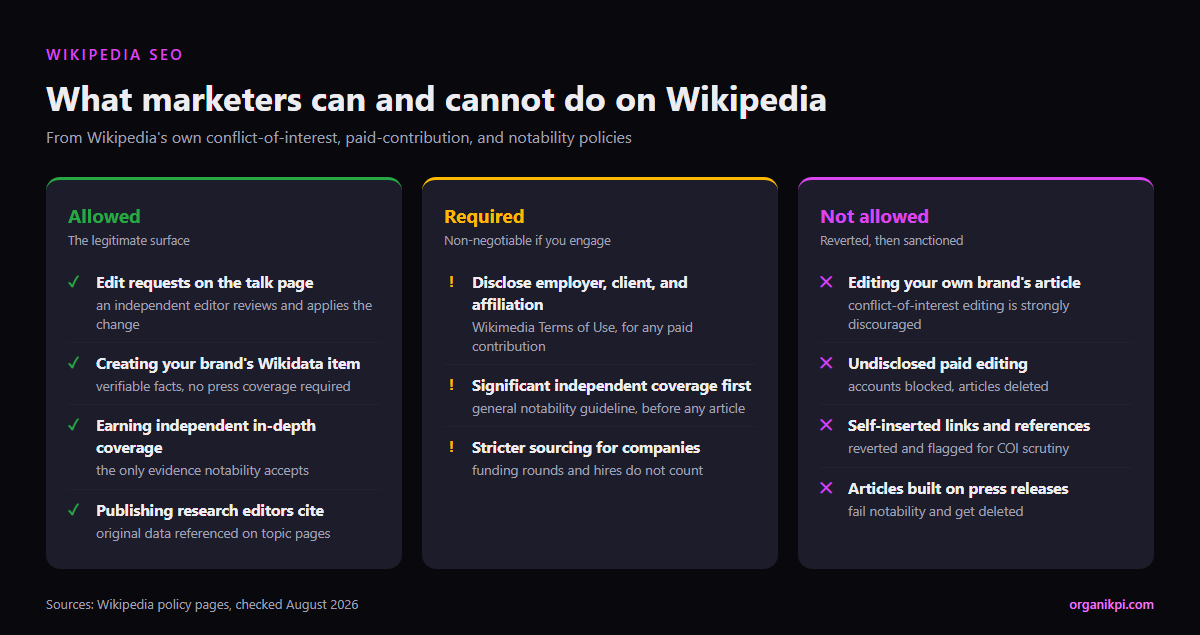
Task: Click the text Wikimedia Terms of Use, for any paid contribution
Action: pyautogui.click(x=582, y=337)
